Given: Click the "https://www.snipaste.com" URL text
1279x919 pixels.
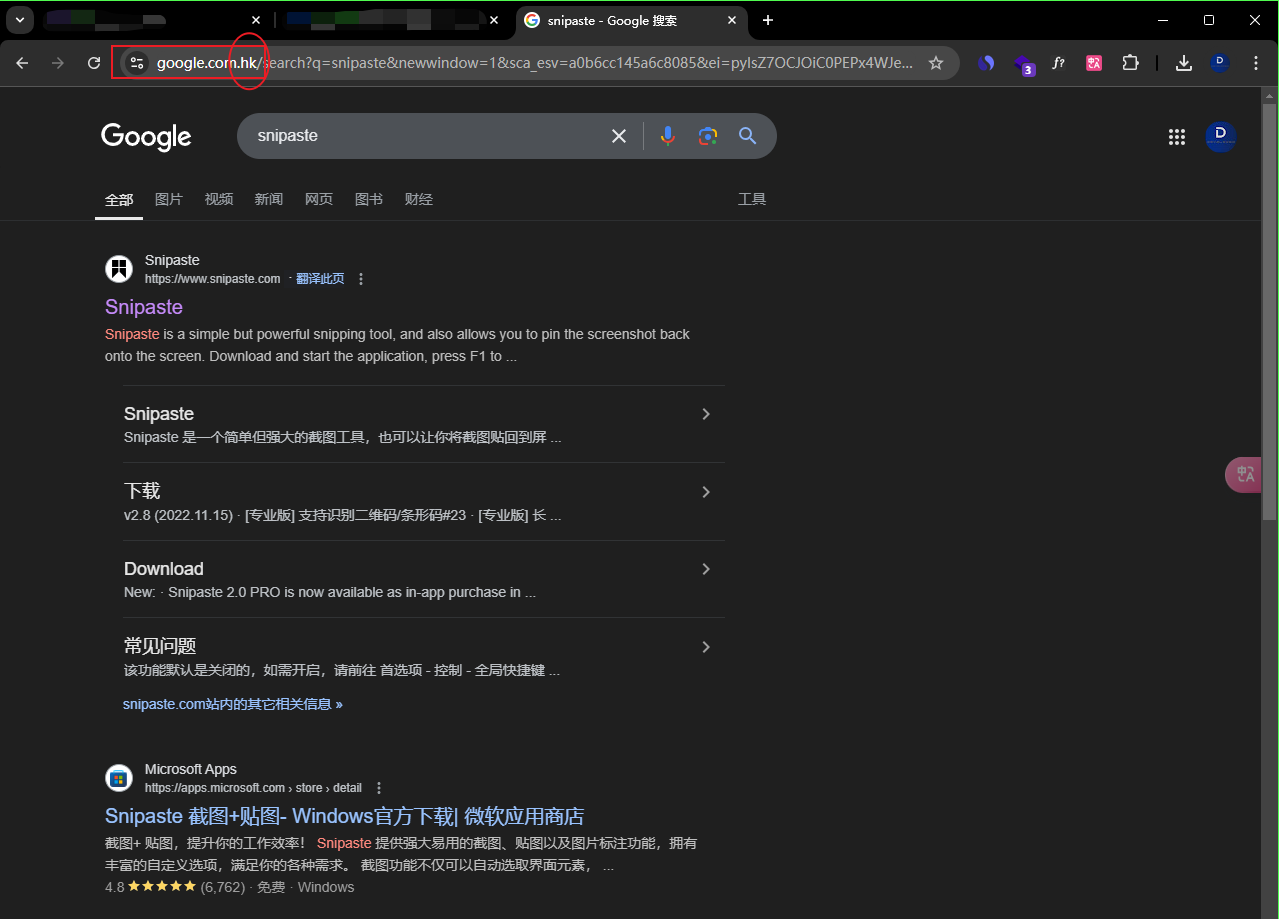Looking at the screenshot, I should pos(212,279).
